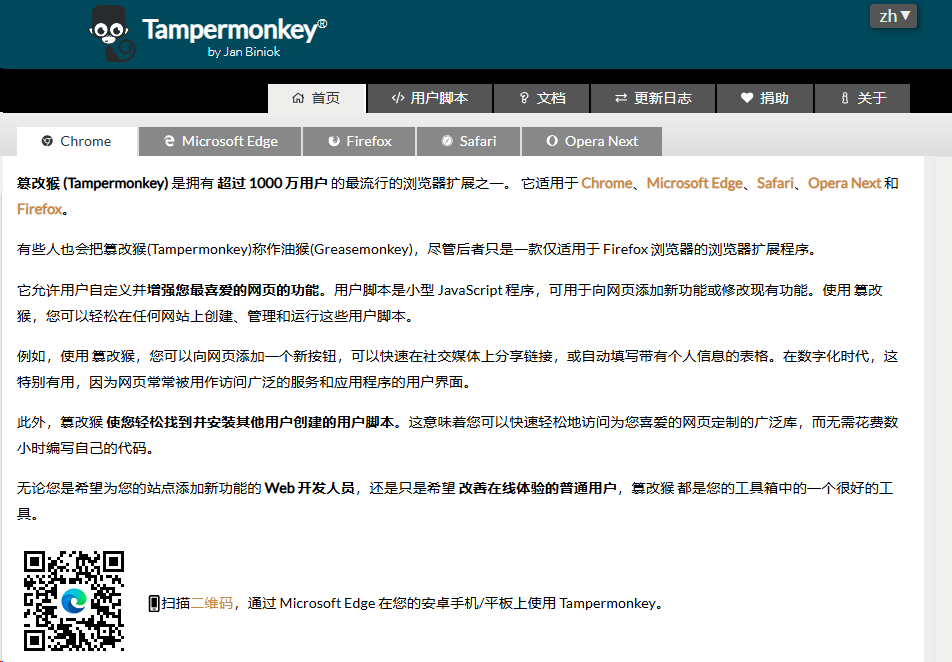This screenshot has height=662, width=952.
Task: Switch to the 更新日志 changelog tab
Action: point(653,98)
